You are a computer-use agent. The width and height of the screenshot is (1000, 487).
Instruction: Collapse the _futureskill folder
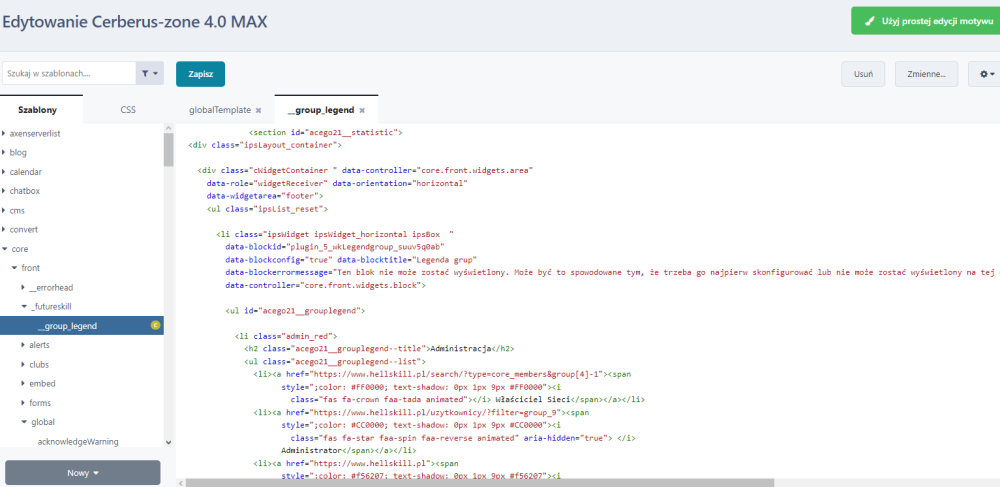coord(24,306)
